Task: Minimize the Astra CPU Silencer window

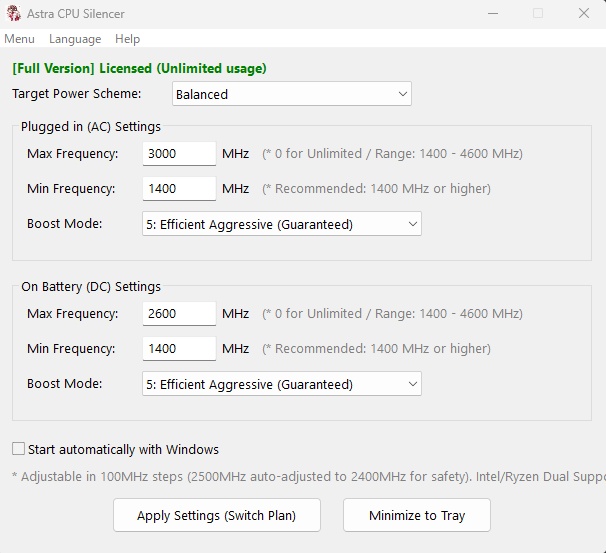Action: pyautogui.click(x=493, y=14)
